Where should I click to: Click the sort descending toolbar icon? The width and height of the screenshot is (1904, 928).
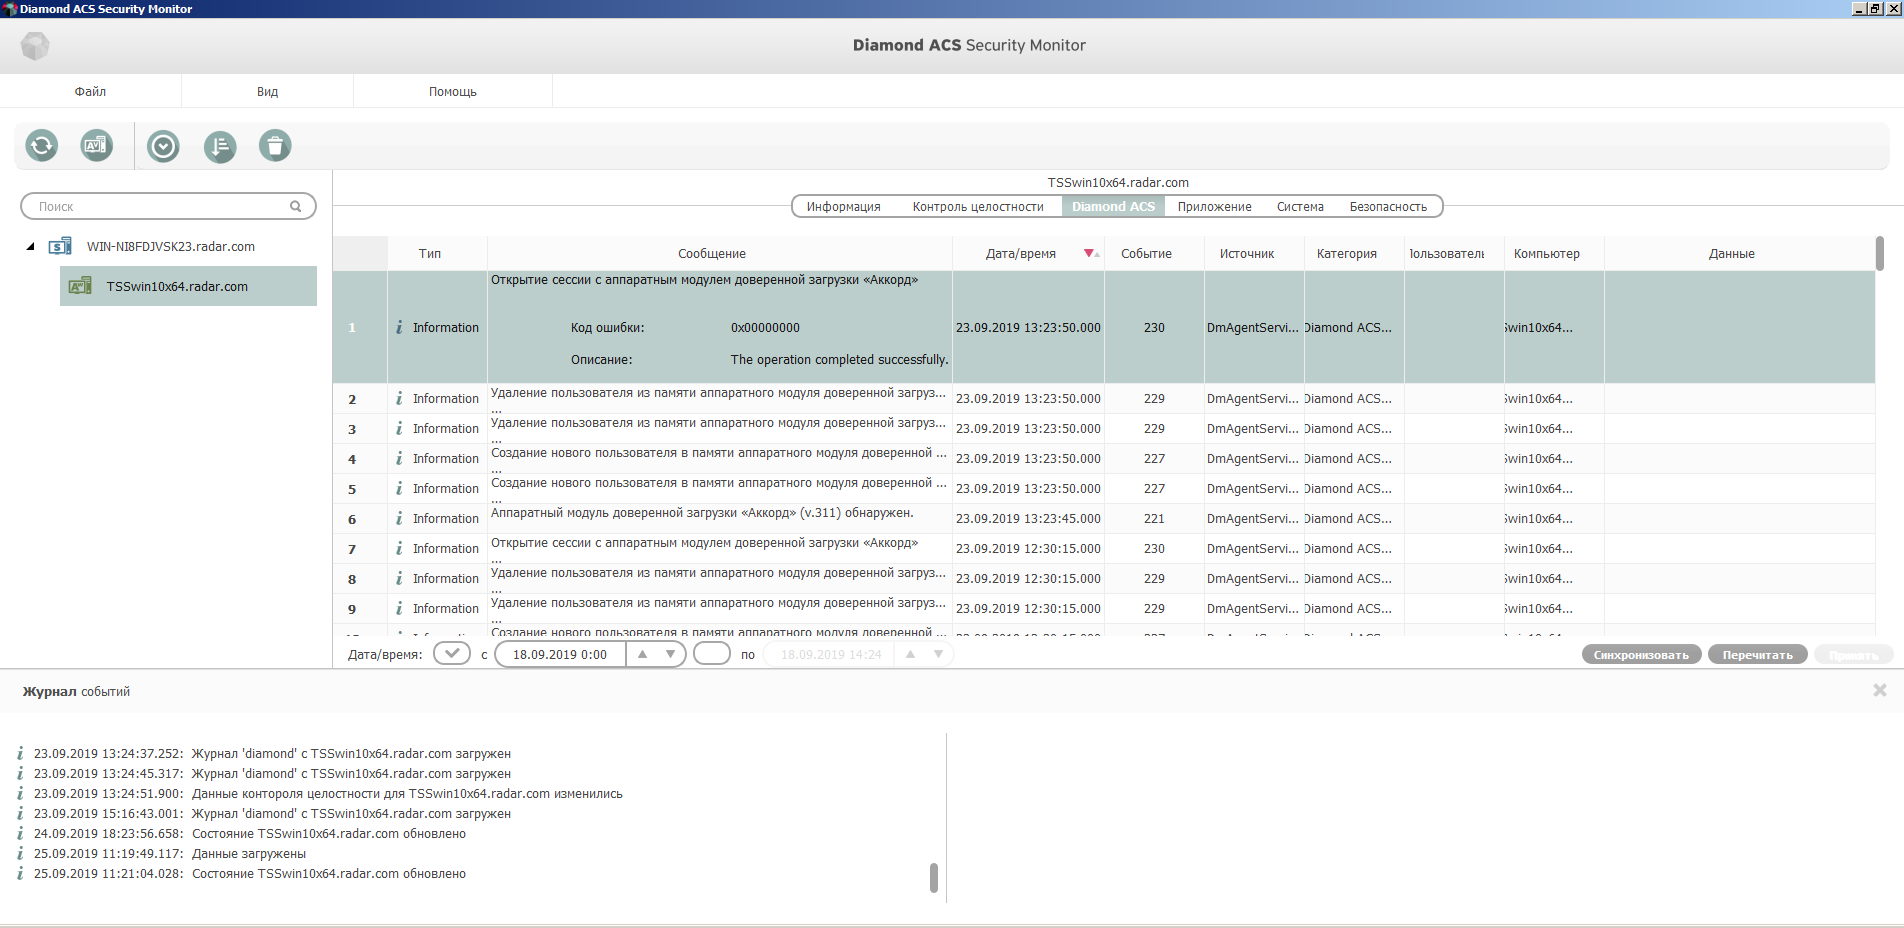219,147
